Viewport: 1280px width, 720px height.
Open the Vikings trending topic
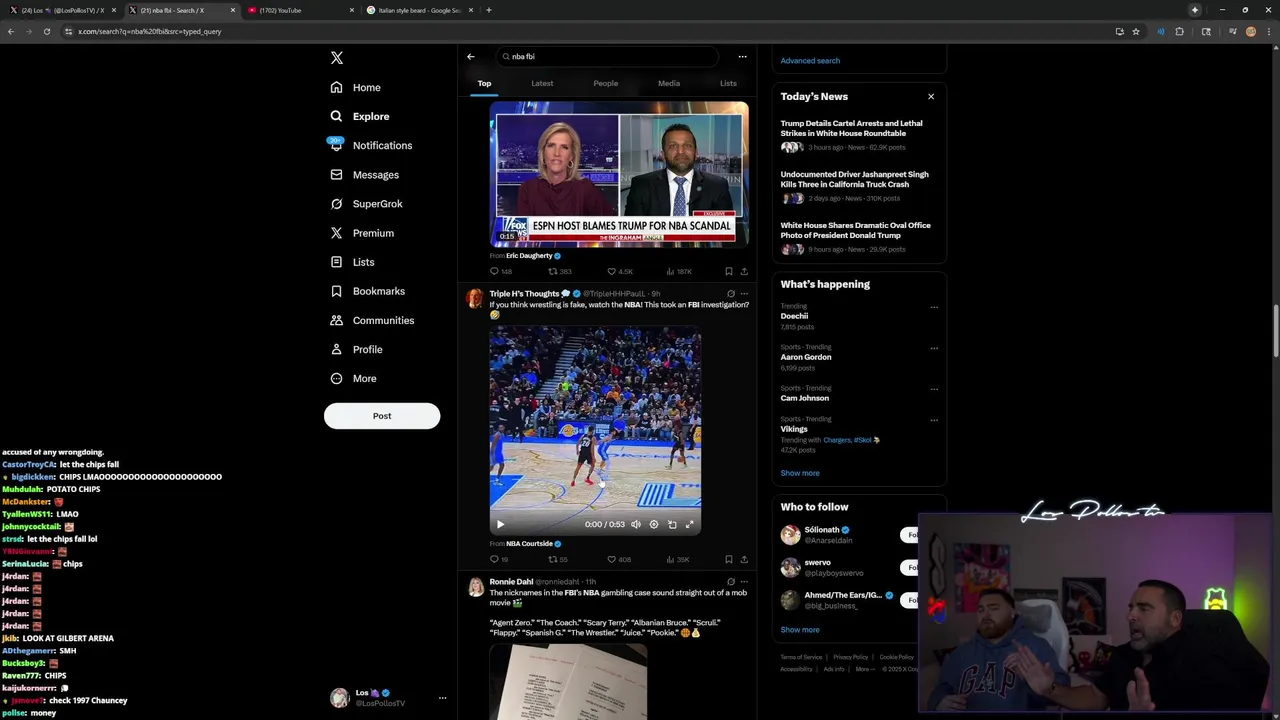(794, 429)
